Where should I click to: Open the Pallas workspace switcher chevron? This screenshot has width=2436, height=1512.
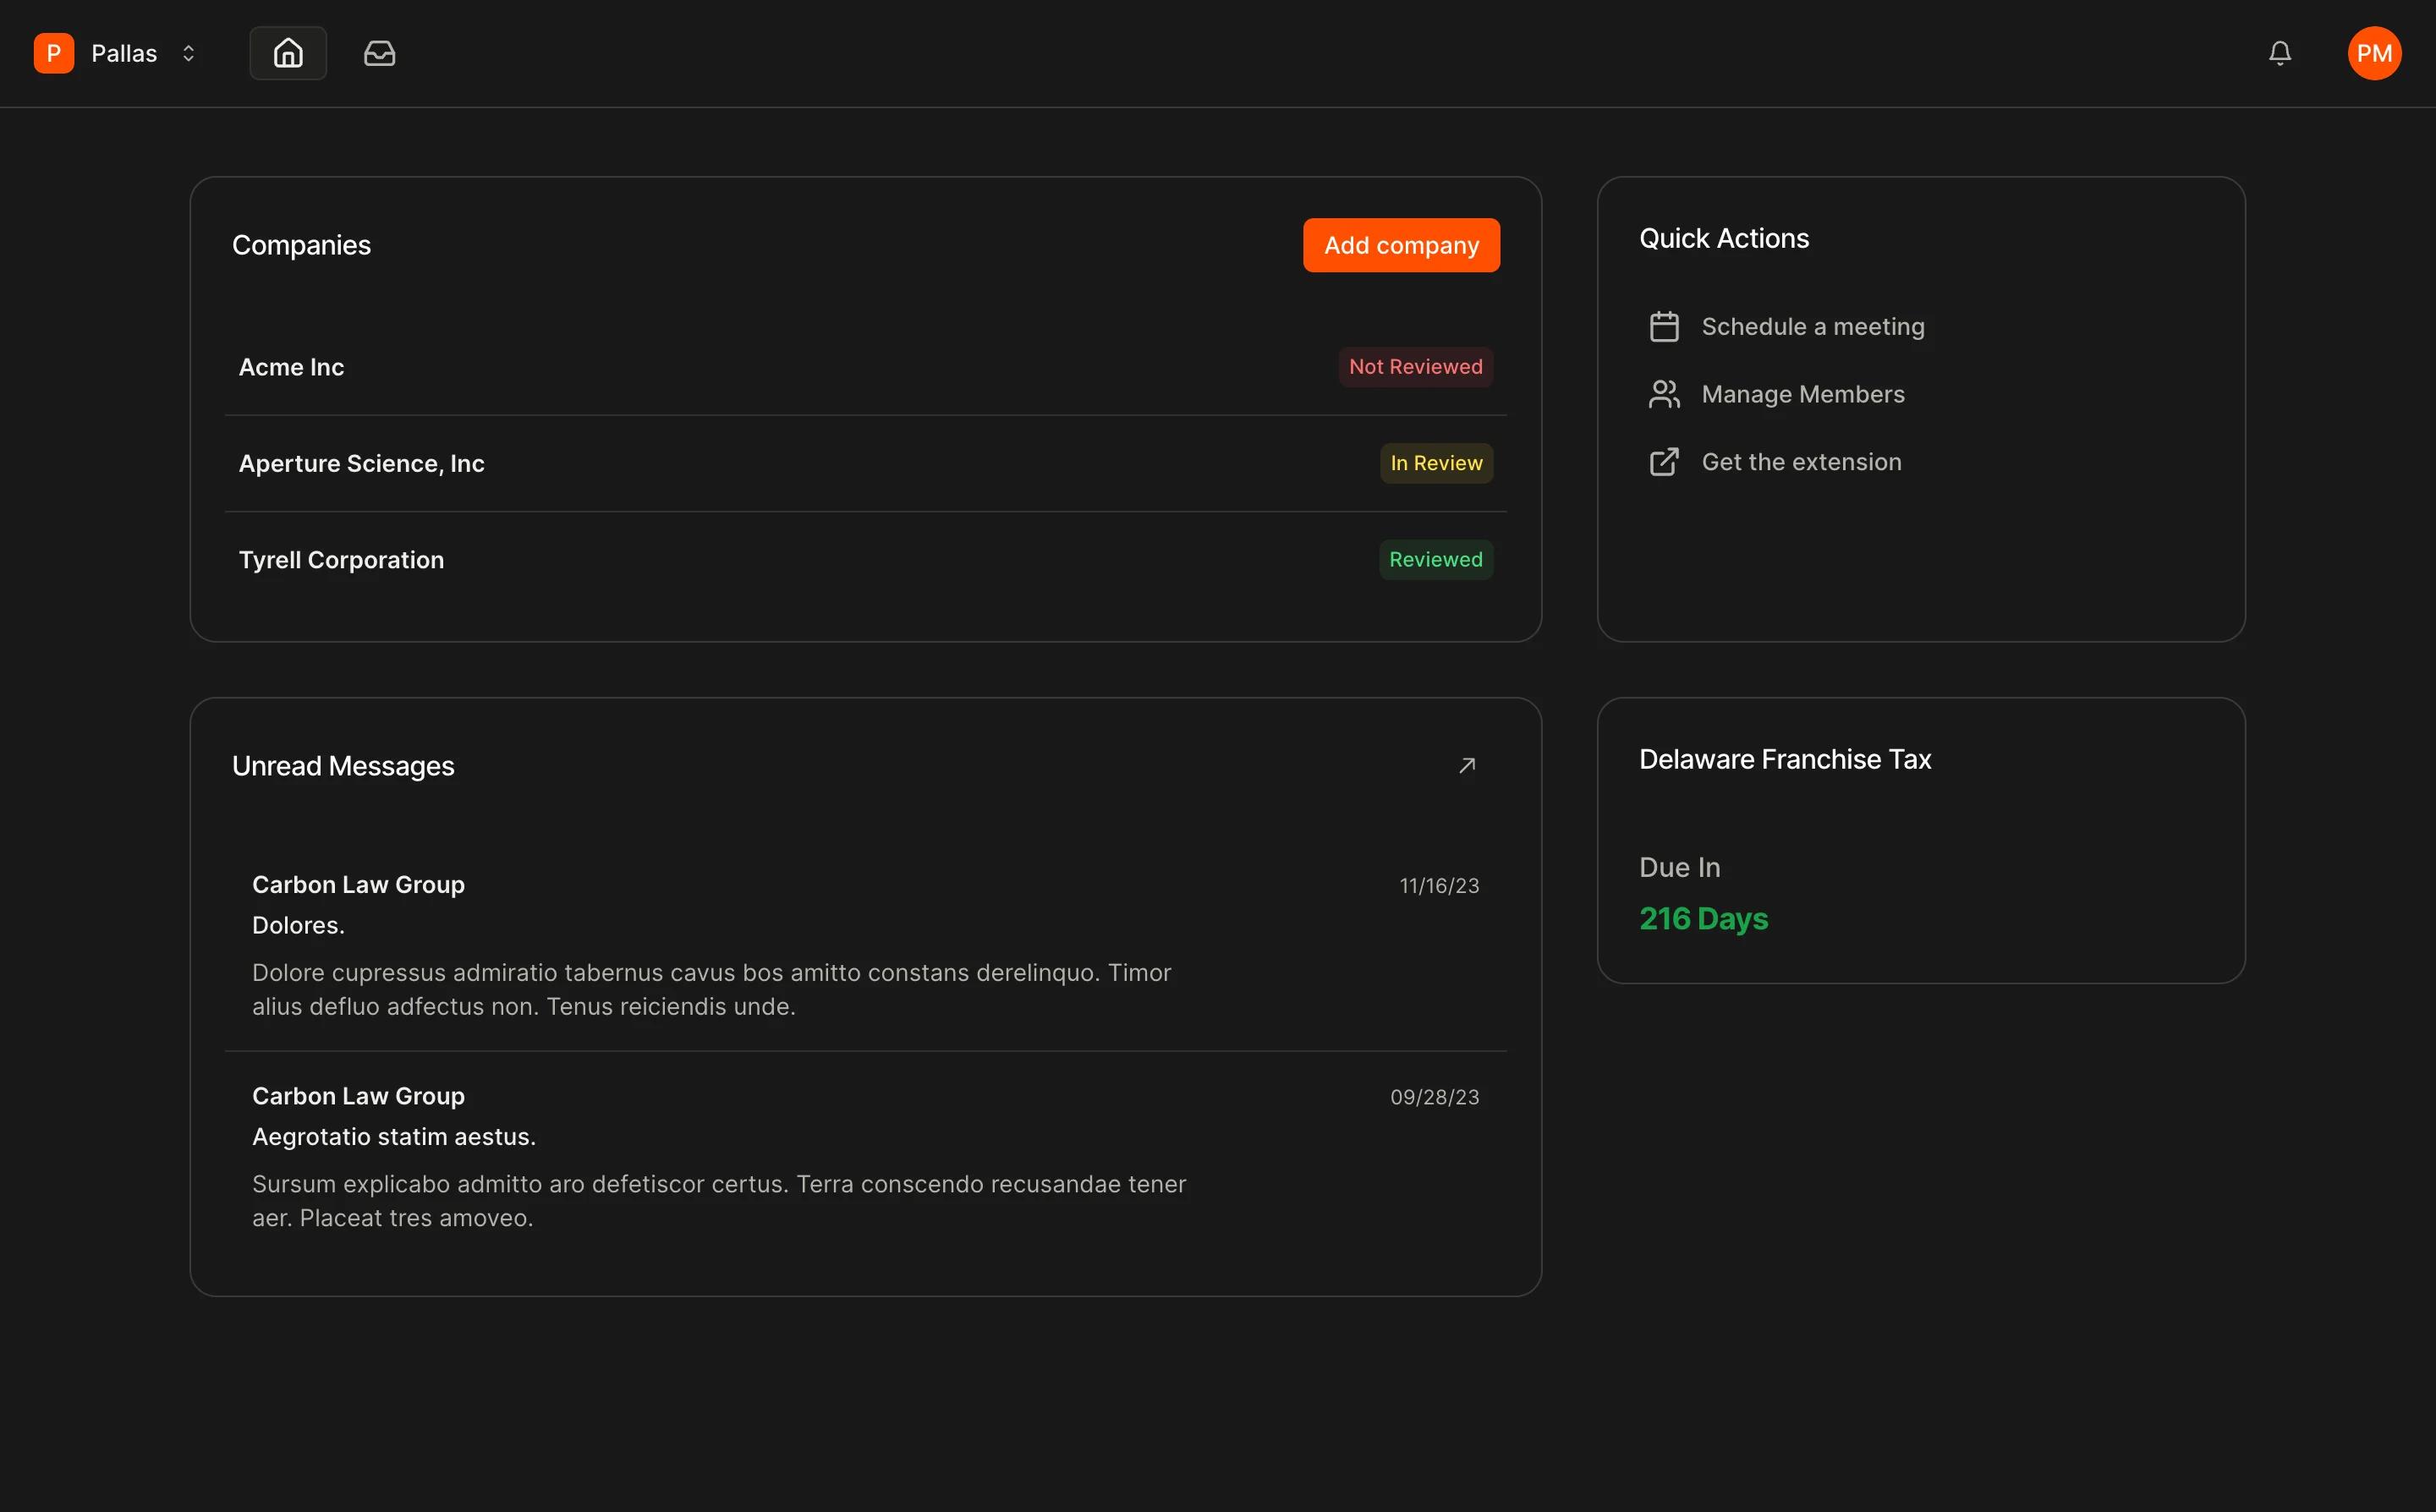click(x=189, y=53)
